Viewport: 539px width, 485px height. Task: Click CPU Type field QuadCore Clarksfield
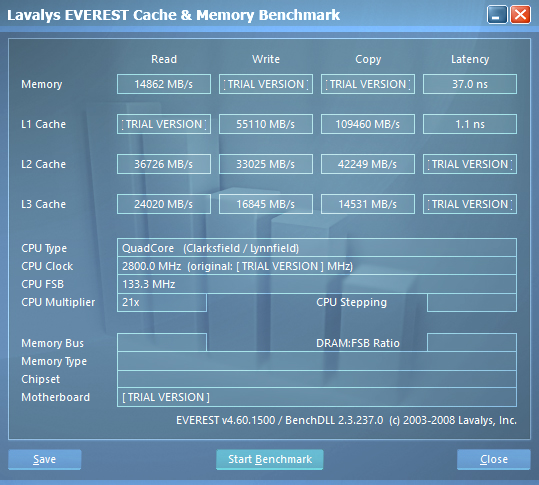(317, 248)
